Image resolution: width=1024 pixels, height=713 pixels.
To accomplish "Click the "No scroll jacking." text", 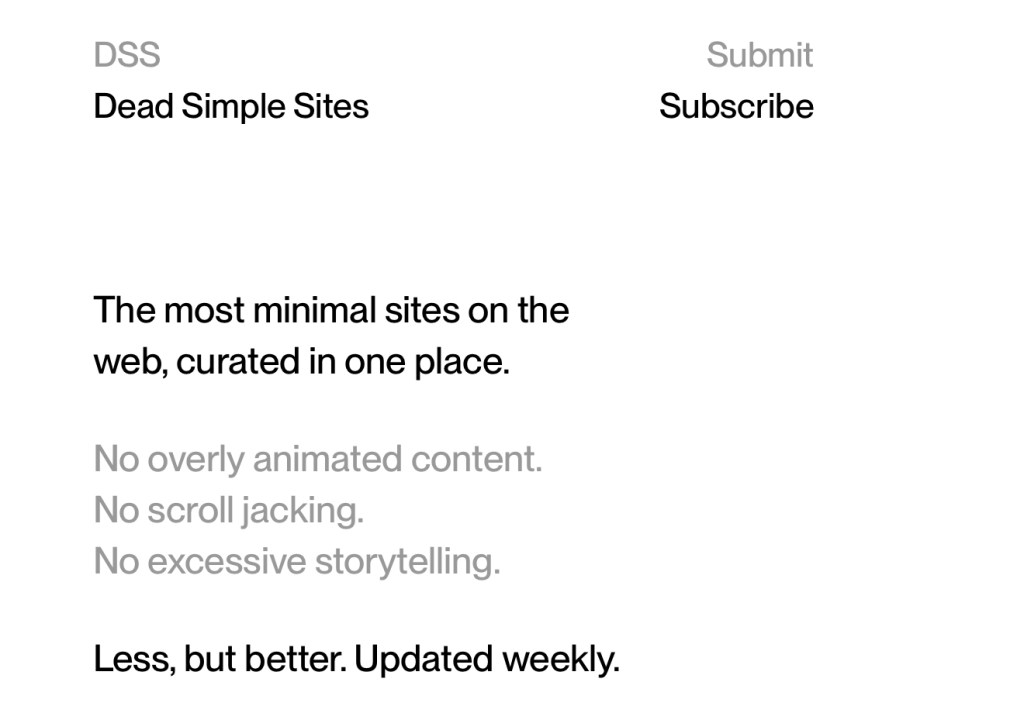I will click(x=228, y=510).
